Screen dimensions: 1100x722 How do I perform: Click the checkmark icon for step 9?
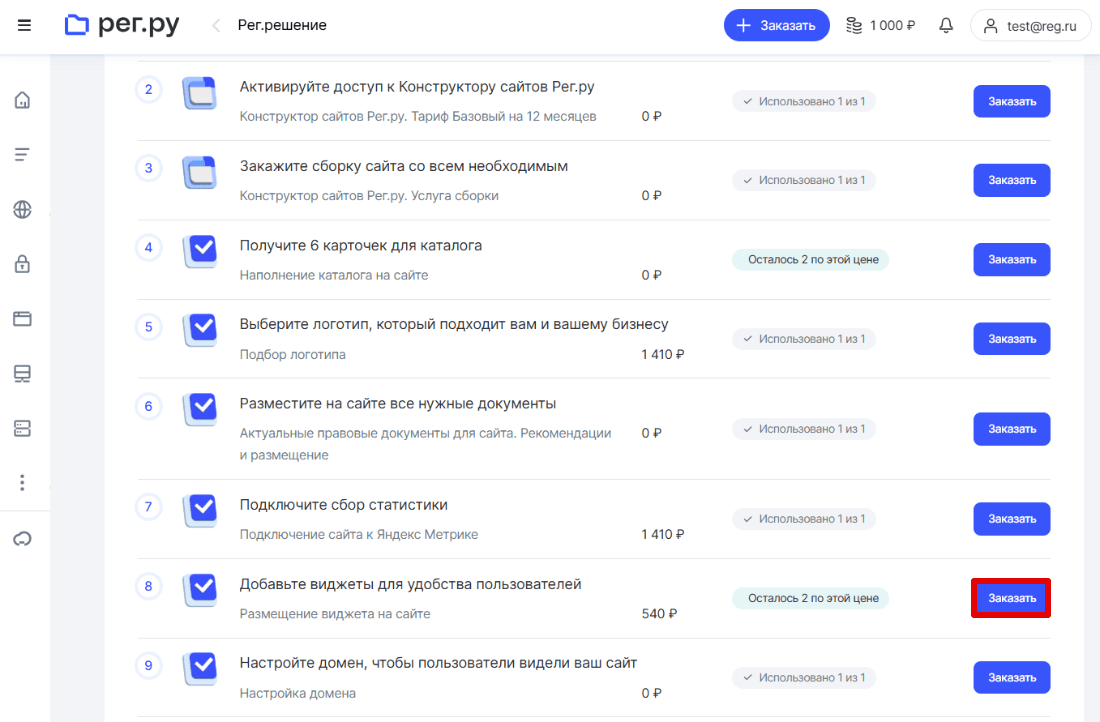pos(201,668)
